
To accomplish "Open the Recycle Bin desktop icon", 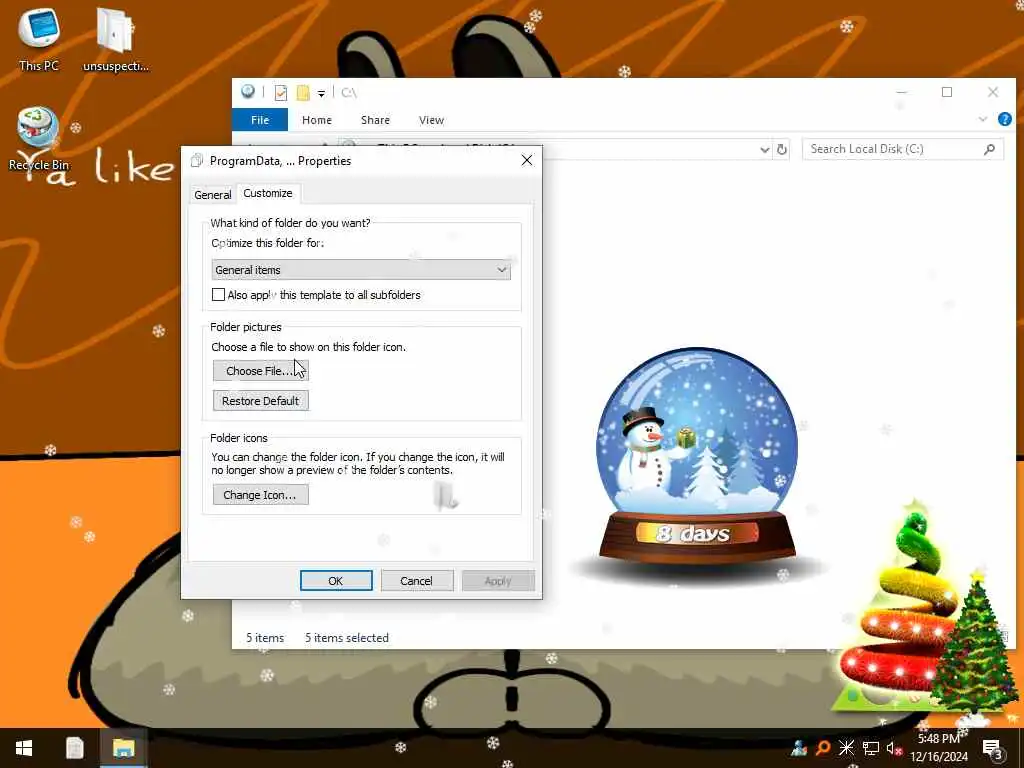I will [x=39, y=138].
